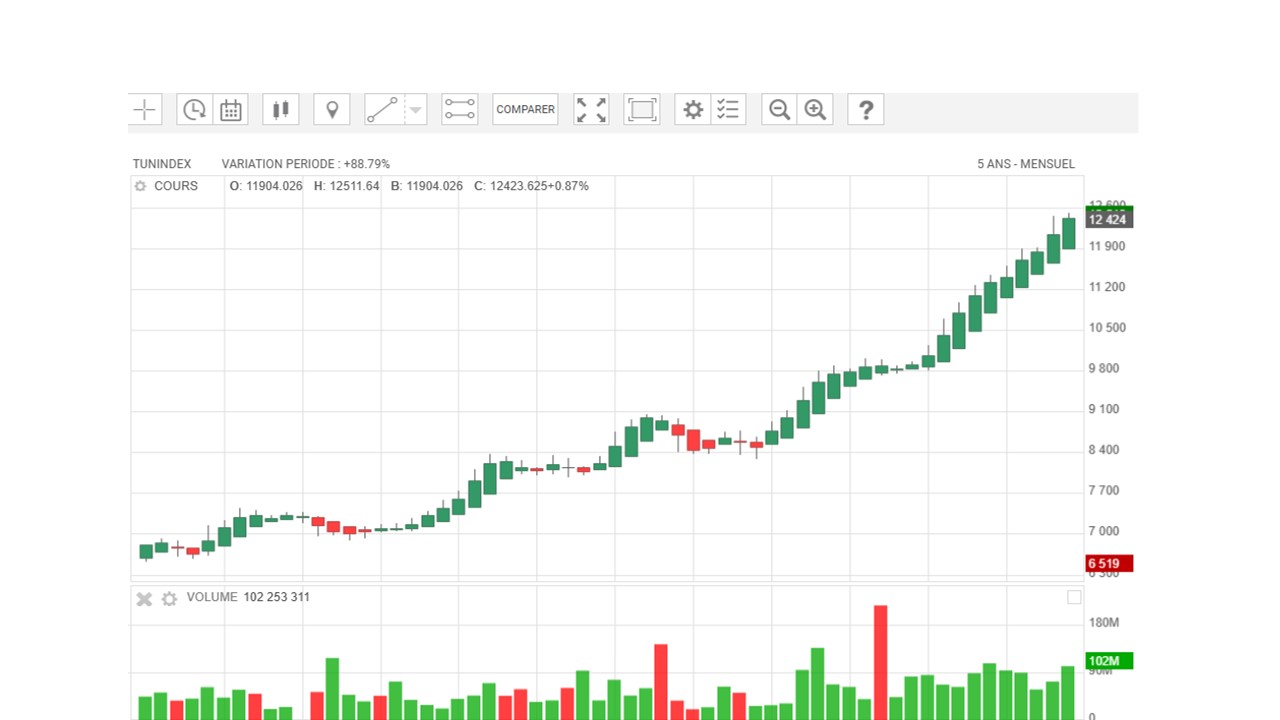Enter fullscreen with the expand arrows icon
Image resolution: width=1280 pixels, height=720 pixels.
pyautogui.click(x=591, y=110)
